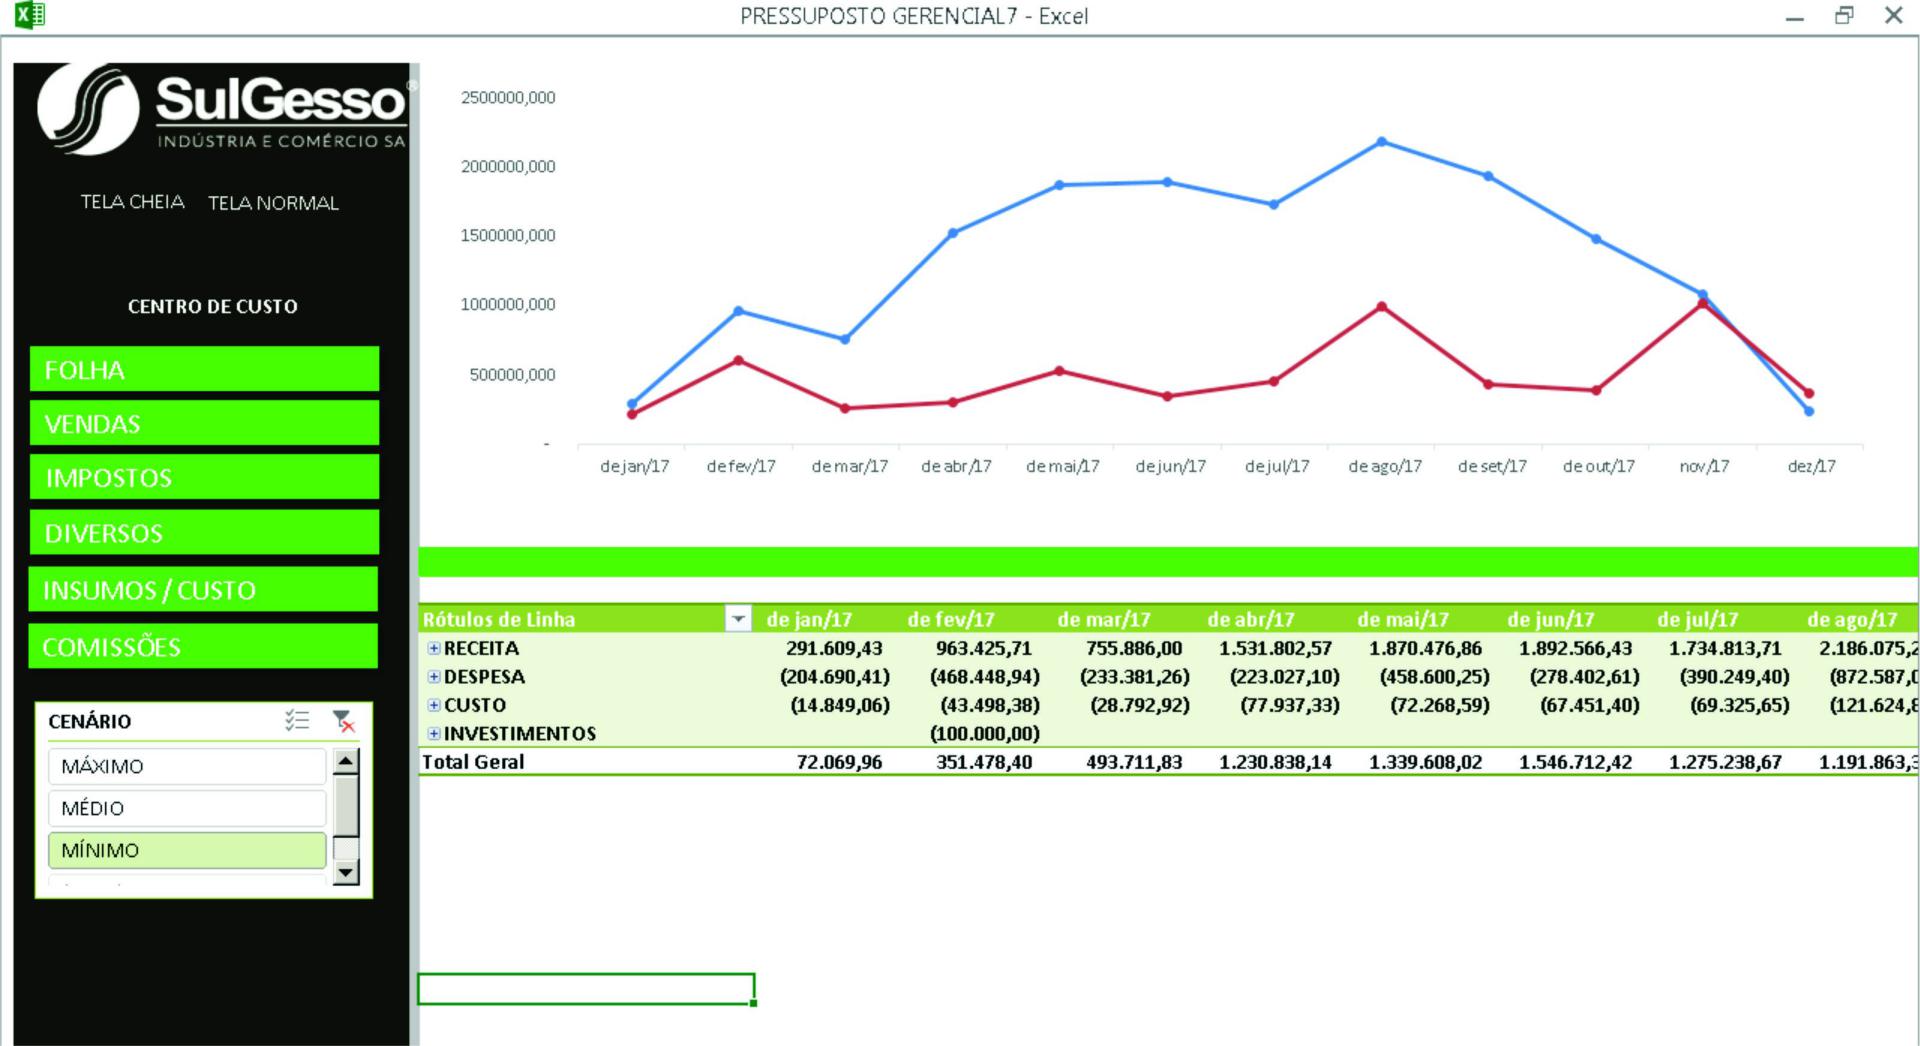The height and width of the screenshot is (1046, 1920).
Task: Switch to TELA NORMAL view
Action: [273, 203]
